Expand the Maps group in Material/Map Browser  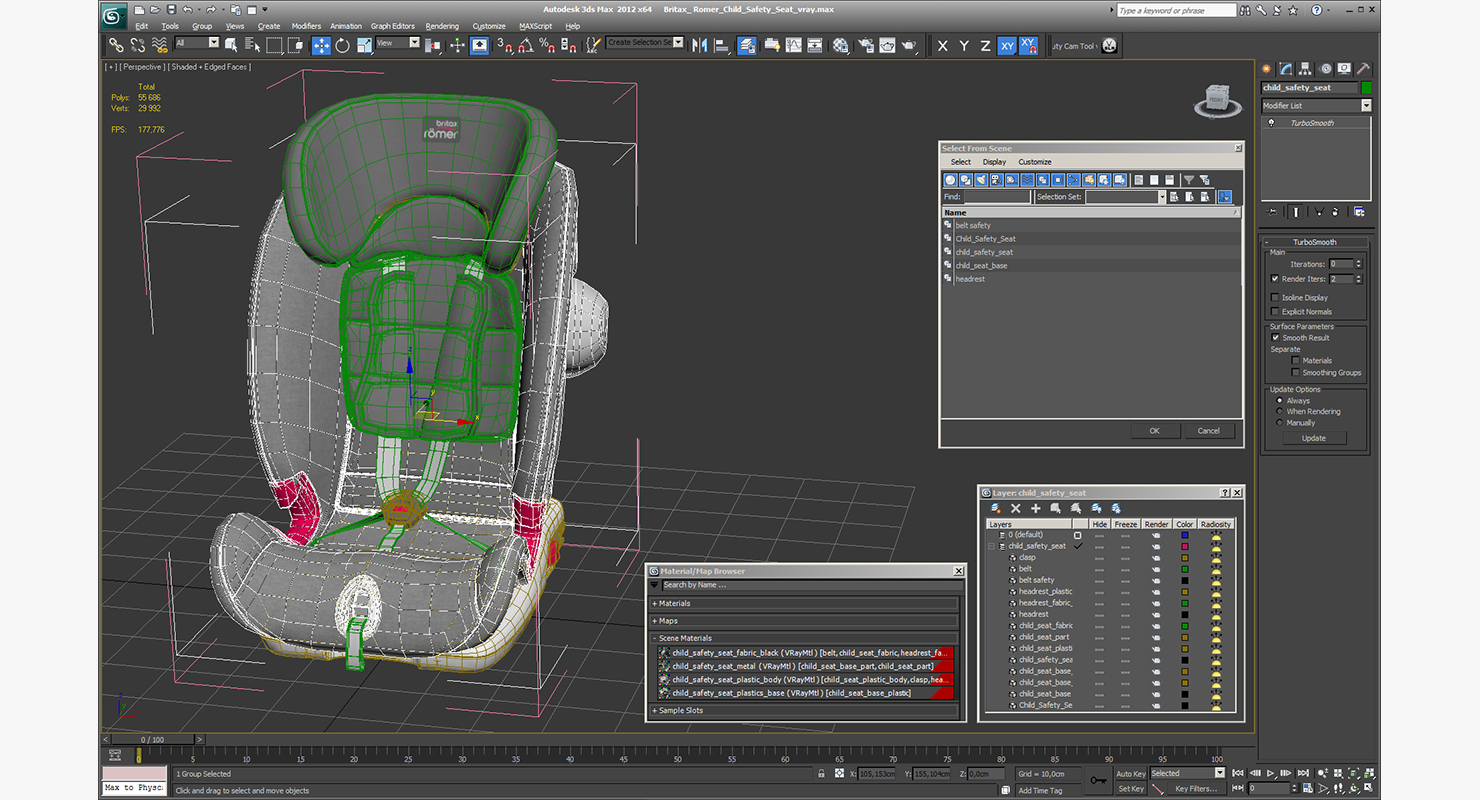point(805,621)
